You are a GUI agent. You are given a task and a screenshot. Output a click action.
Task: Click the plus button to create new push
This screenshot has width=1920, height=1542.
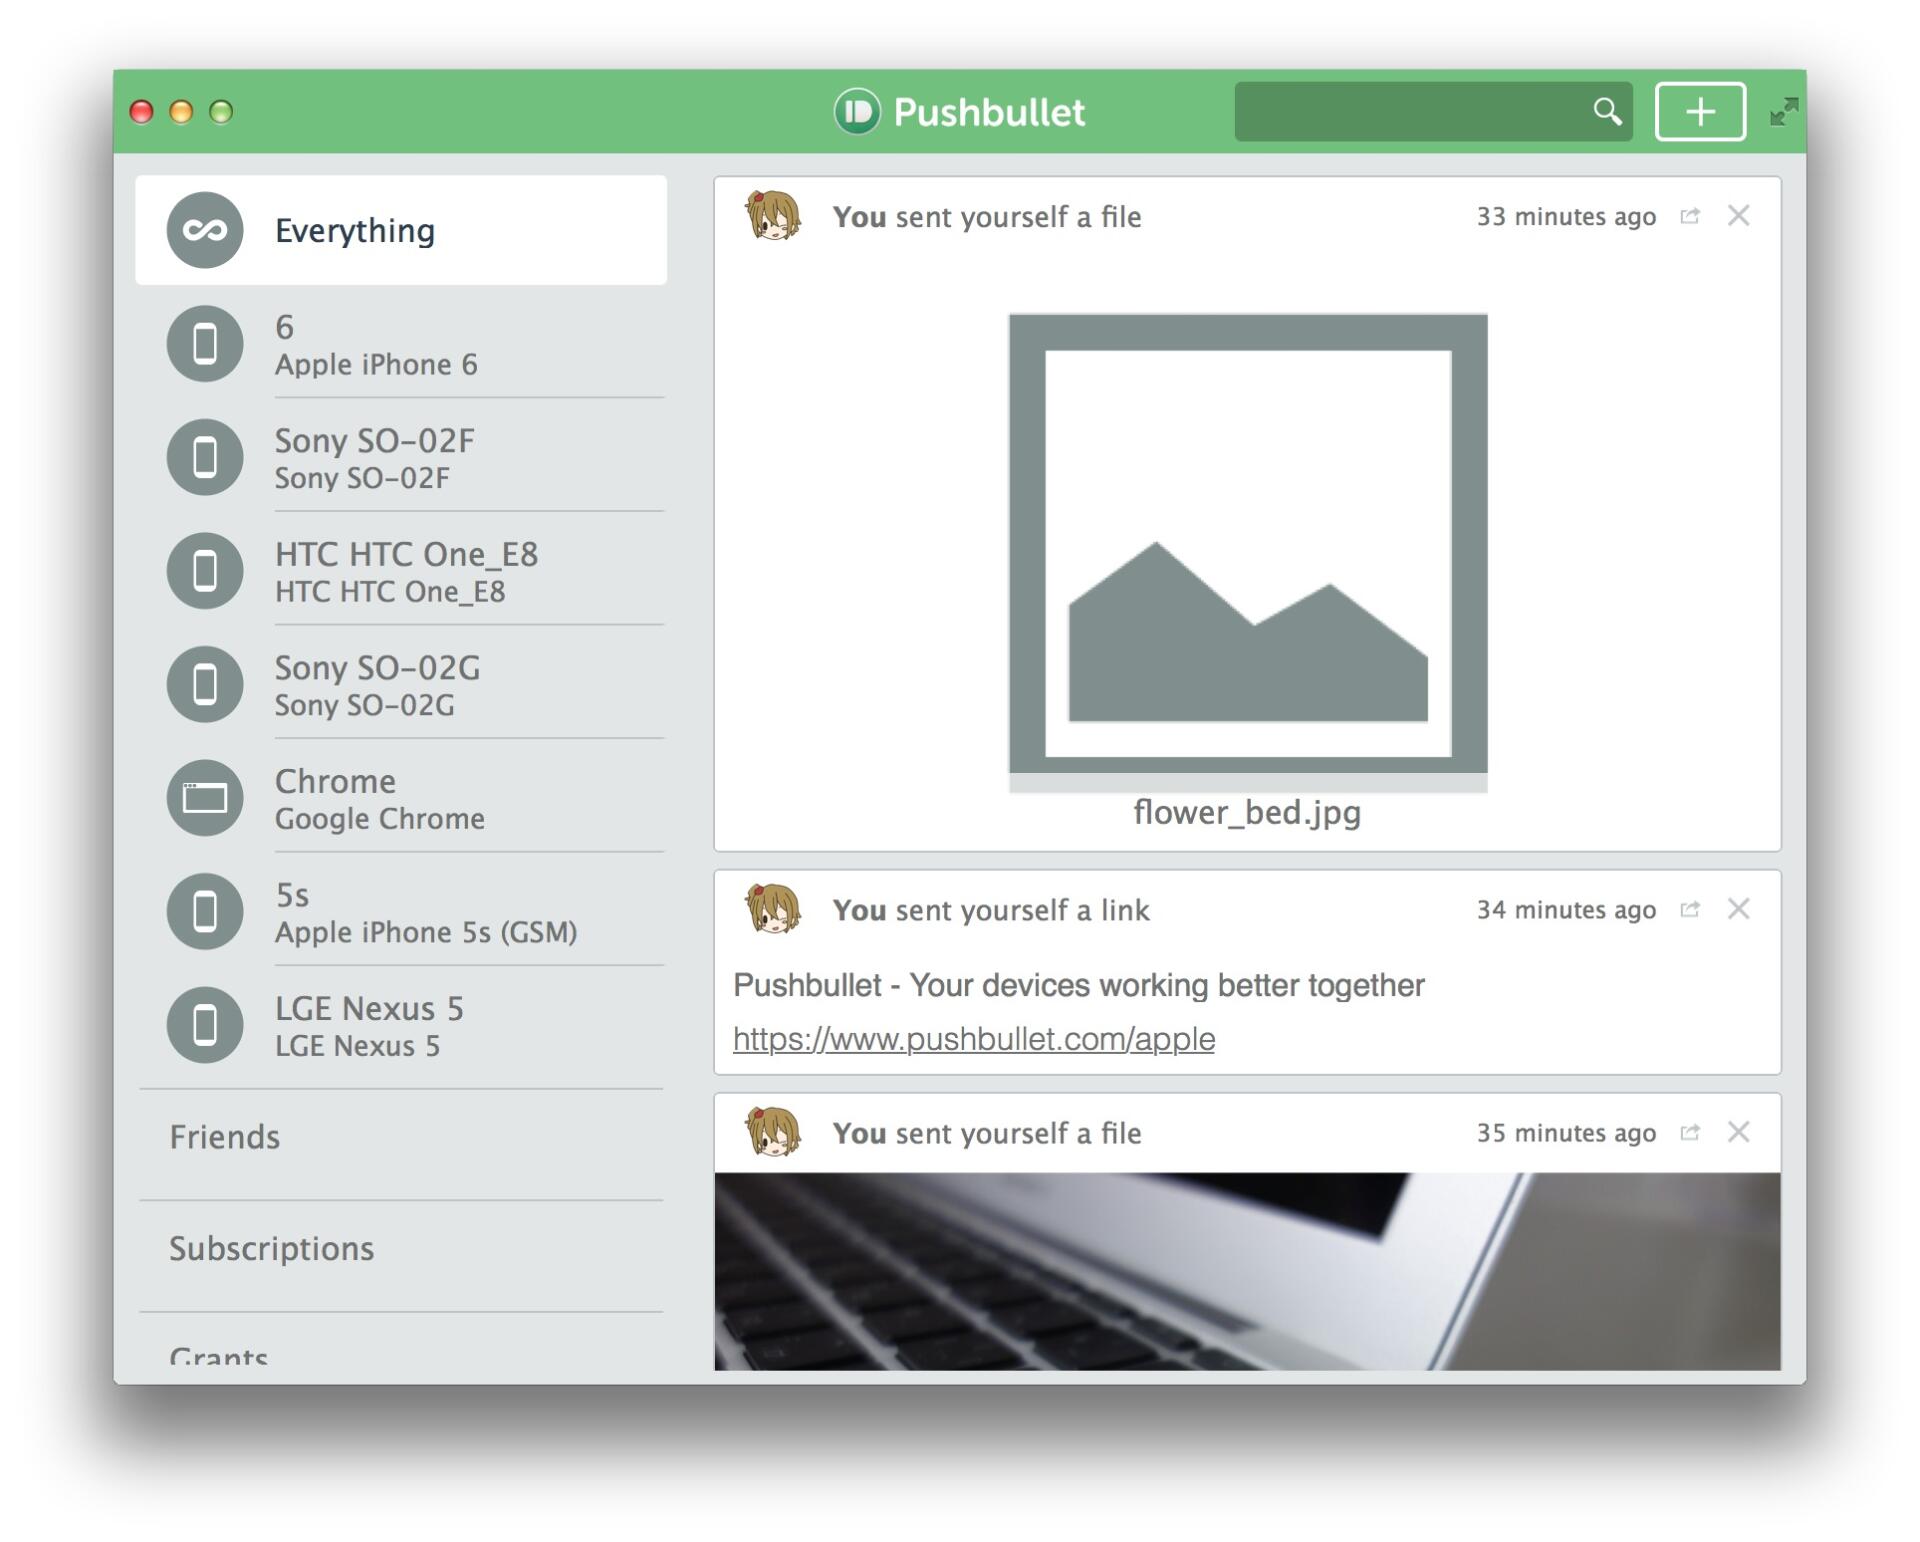pos(1700,111)
